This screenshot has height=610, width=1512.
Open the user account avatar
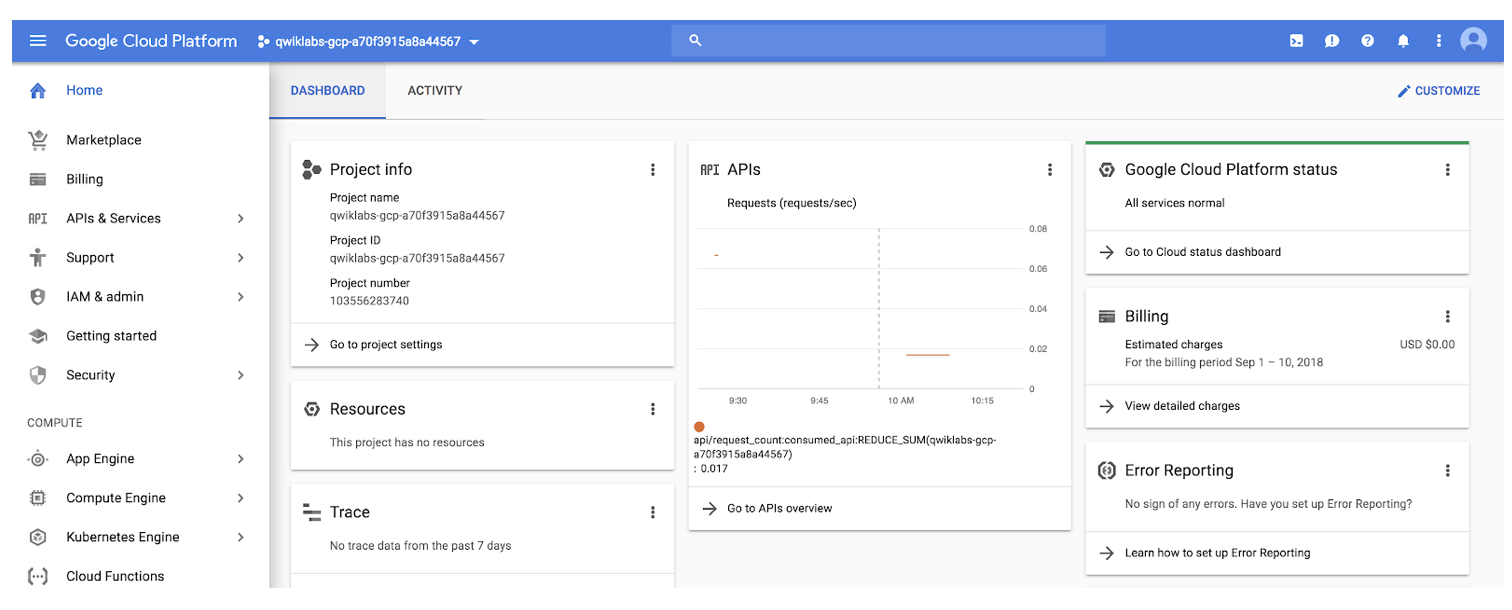coord(1473,41)
